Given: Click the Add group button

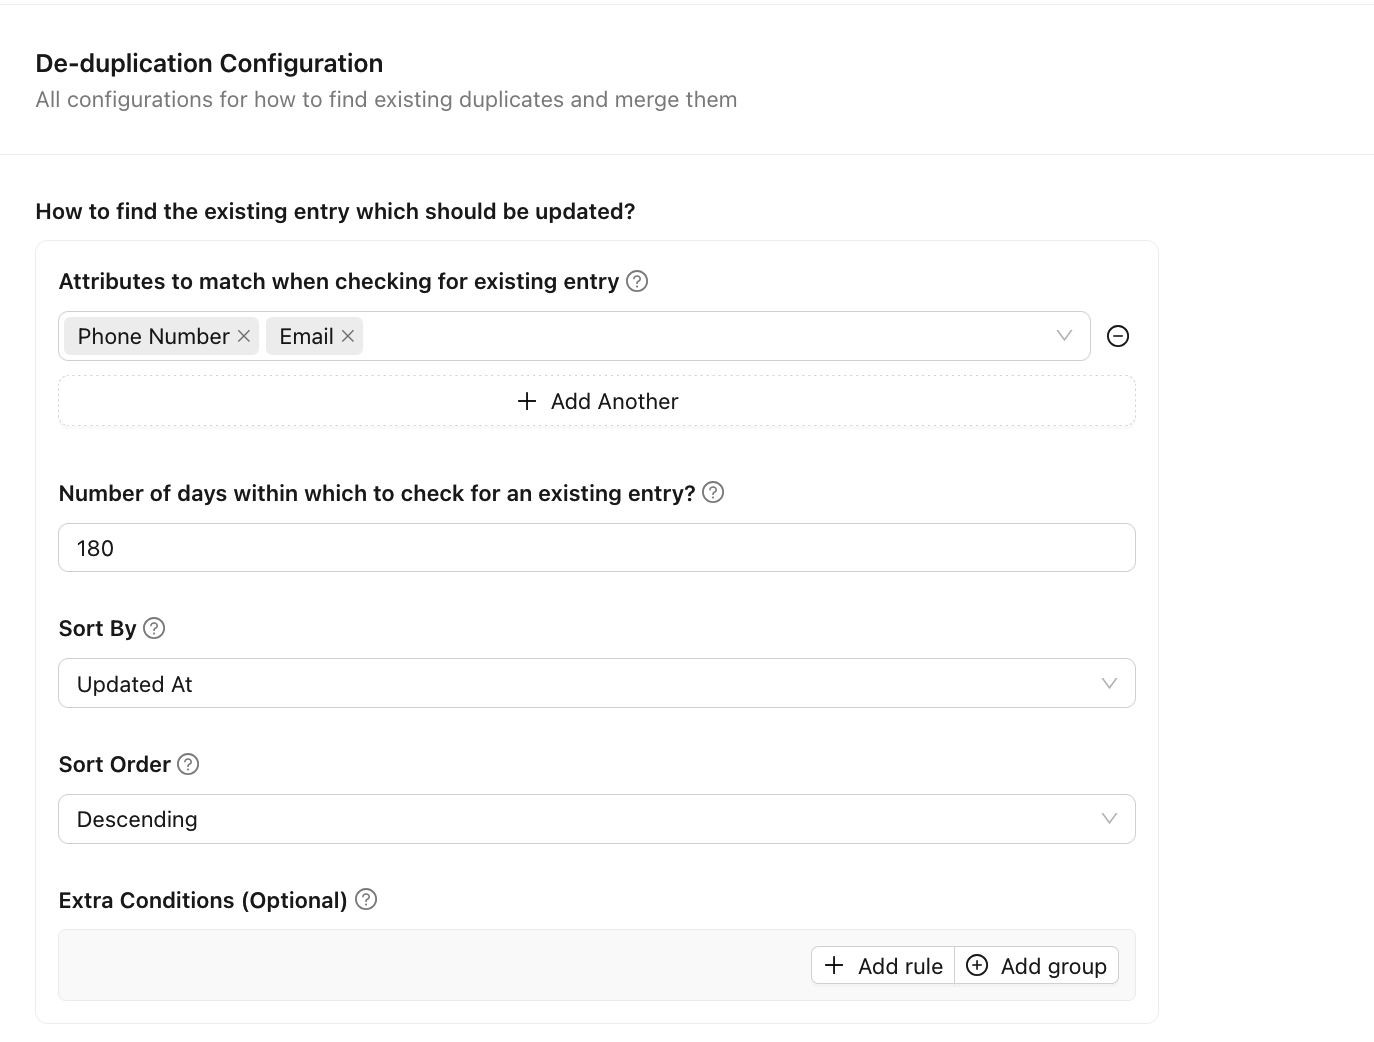Looking at the screenshot, I should [x=1037, y=966].
